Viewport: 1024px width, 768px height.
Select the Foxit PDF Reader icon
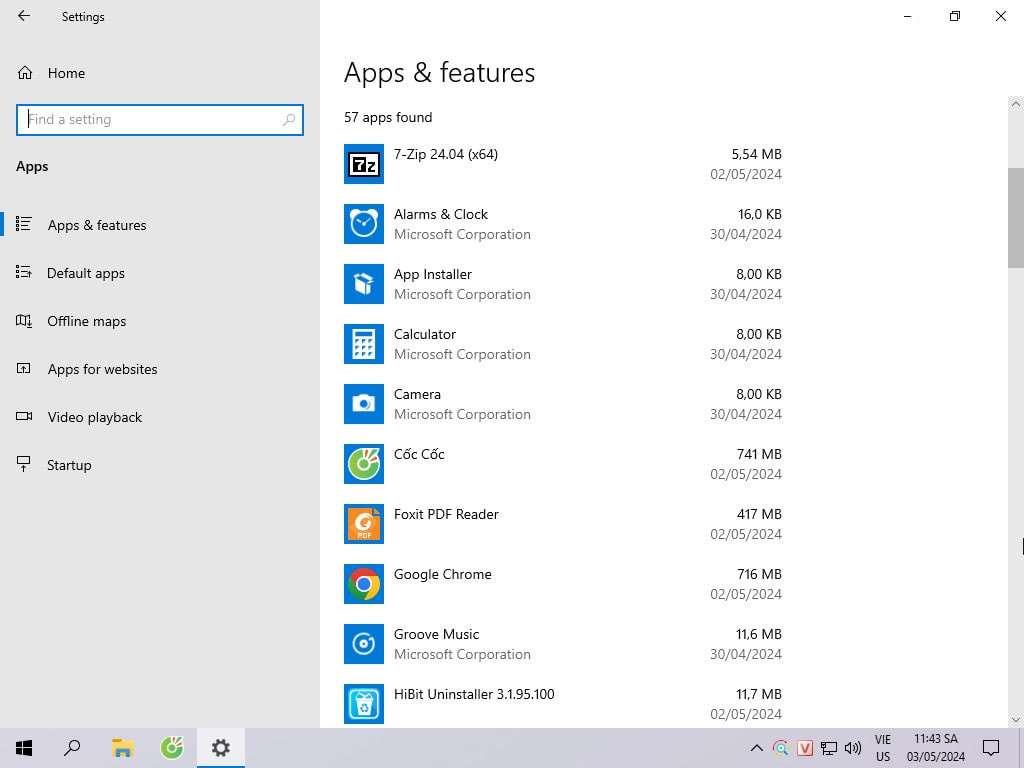[x=363, y=524]
